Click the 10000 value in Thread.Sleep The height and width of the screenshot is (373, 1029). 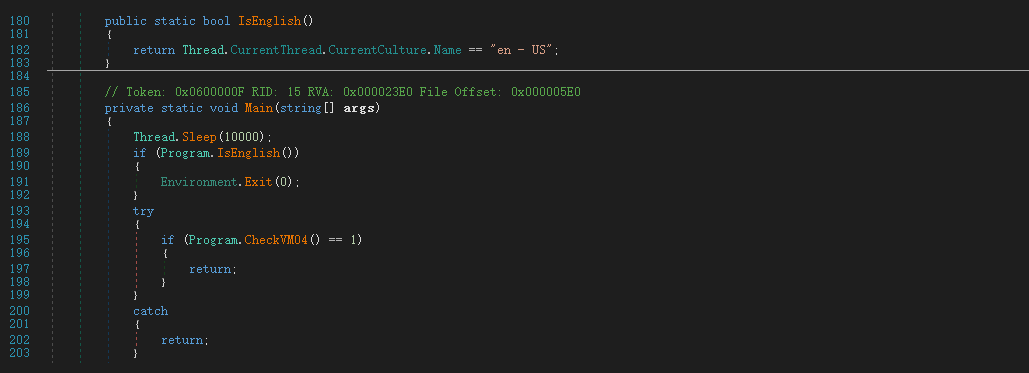(242, 137)
